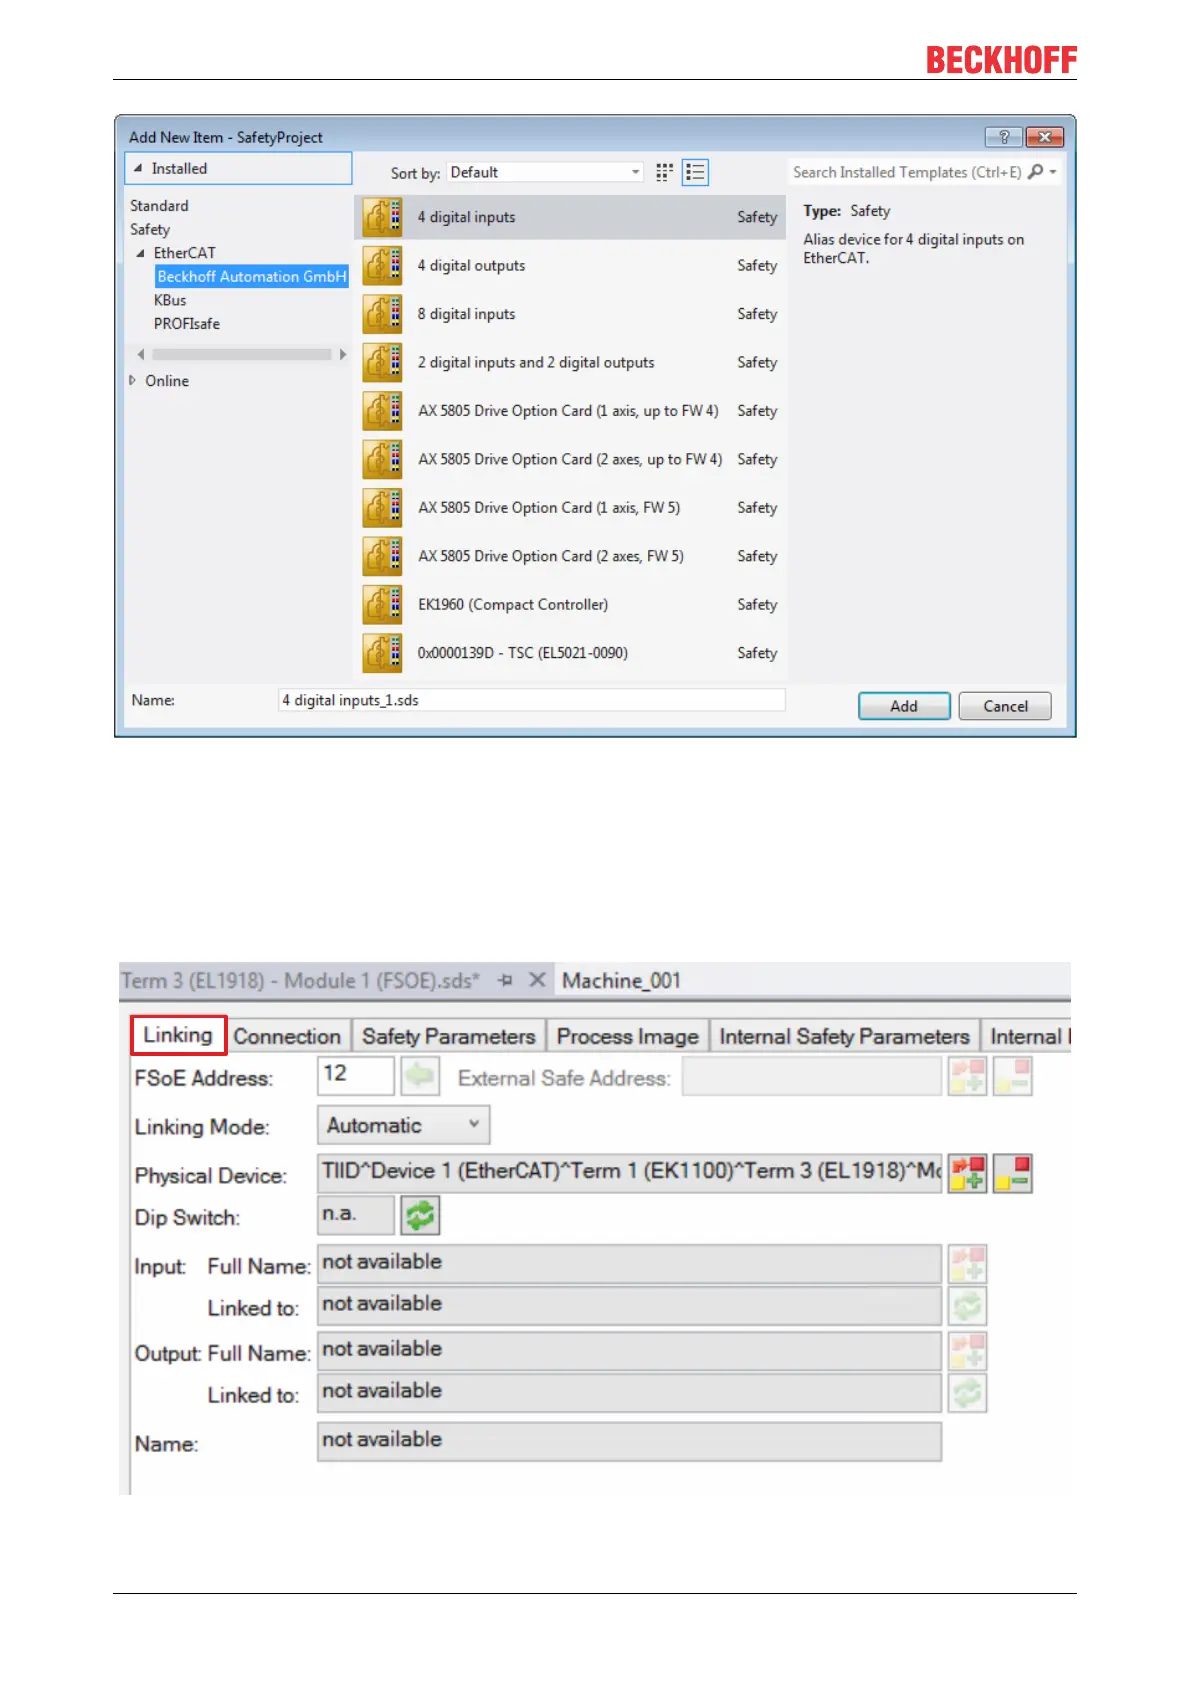This screenshot has width=1191, height=1684.
Task: Select Safety category in tree
Action: tap(150, 229)
